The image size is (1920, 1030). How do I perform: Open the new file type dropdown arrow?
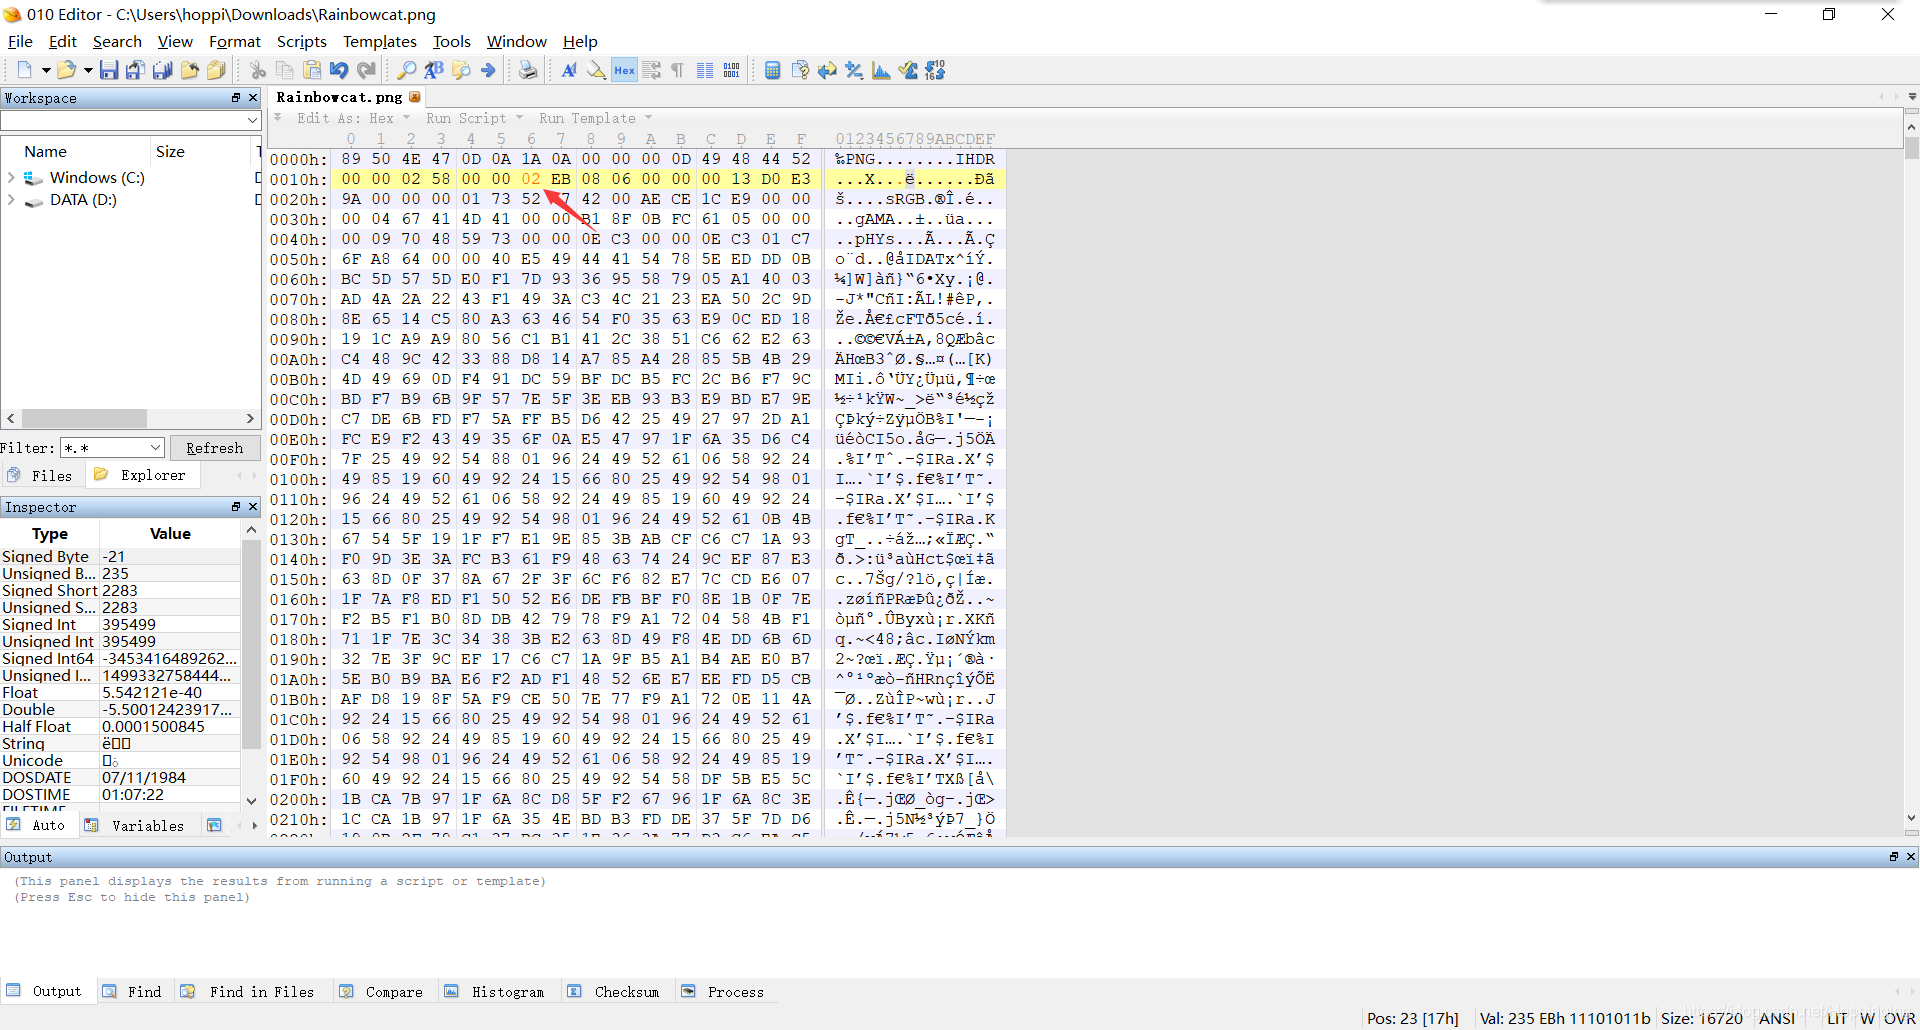[46, 70]
